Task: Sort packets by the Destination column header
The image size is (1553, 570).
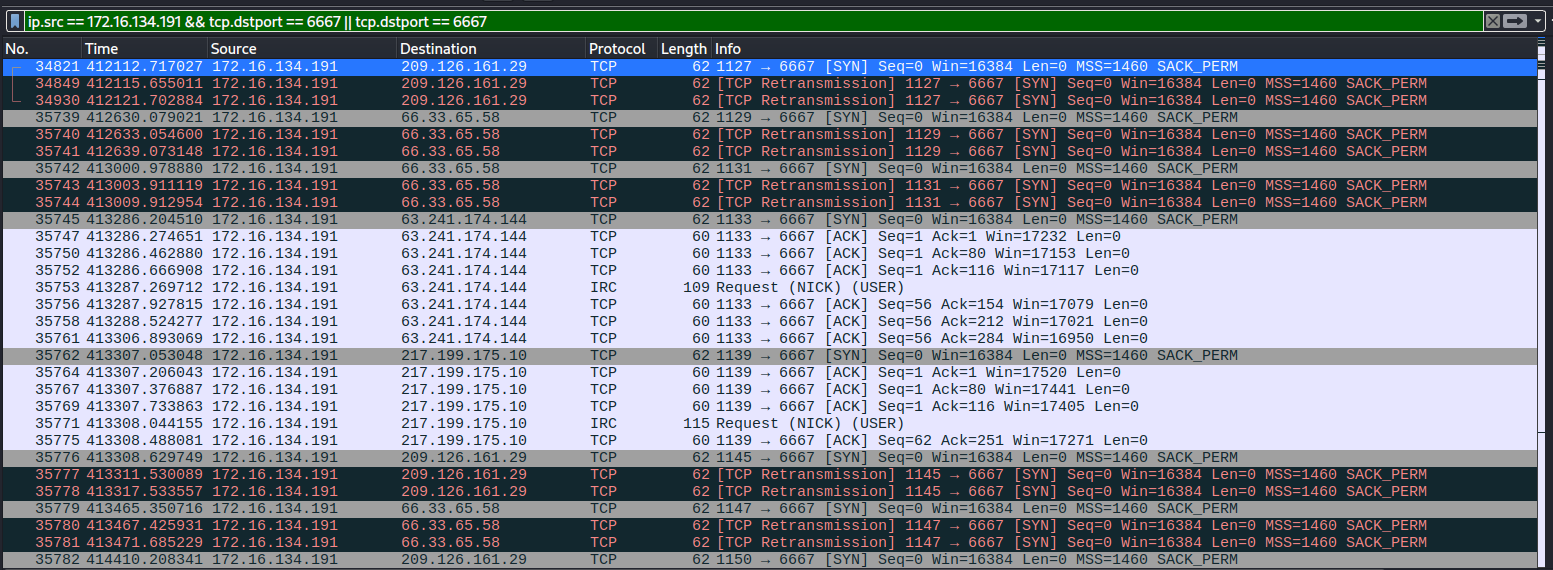Action: pyautogui.click(x=490, y=48)
